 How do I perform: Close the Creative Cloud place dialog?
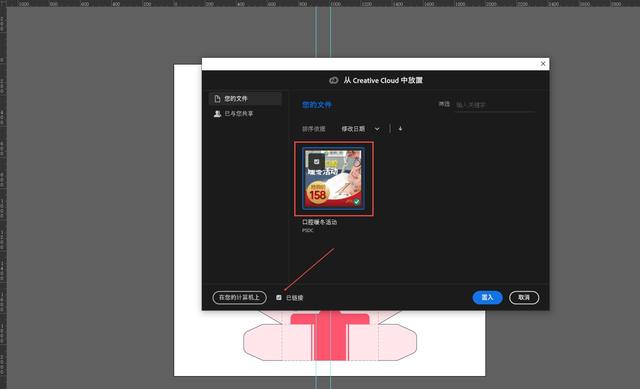tap(543, 64)
